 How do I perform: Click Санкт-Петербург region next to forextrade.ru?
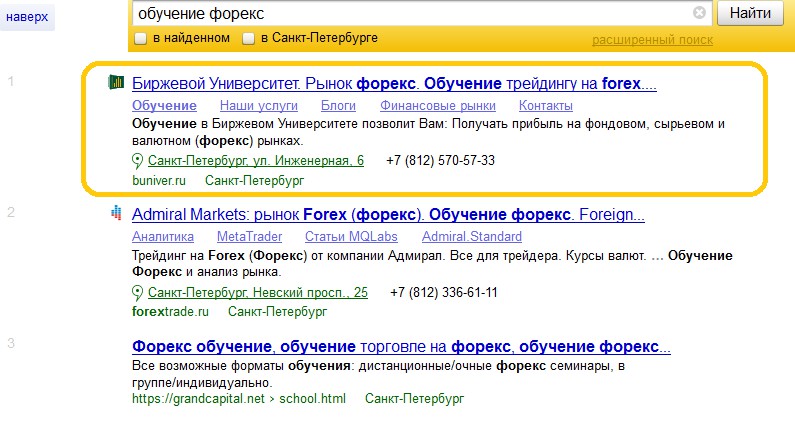coord(277,311)
